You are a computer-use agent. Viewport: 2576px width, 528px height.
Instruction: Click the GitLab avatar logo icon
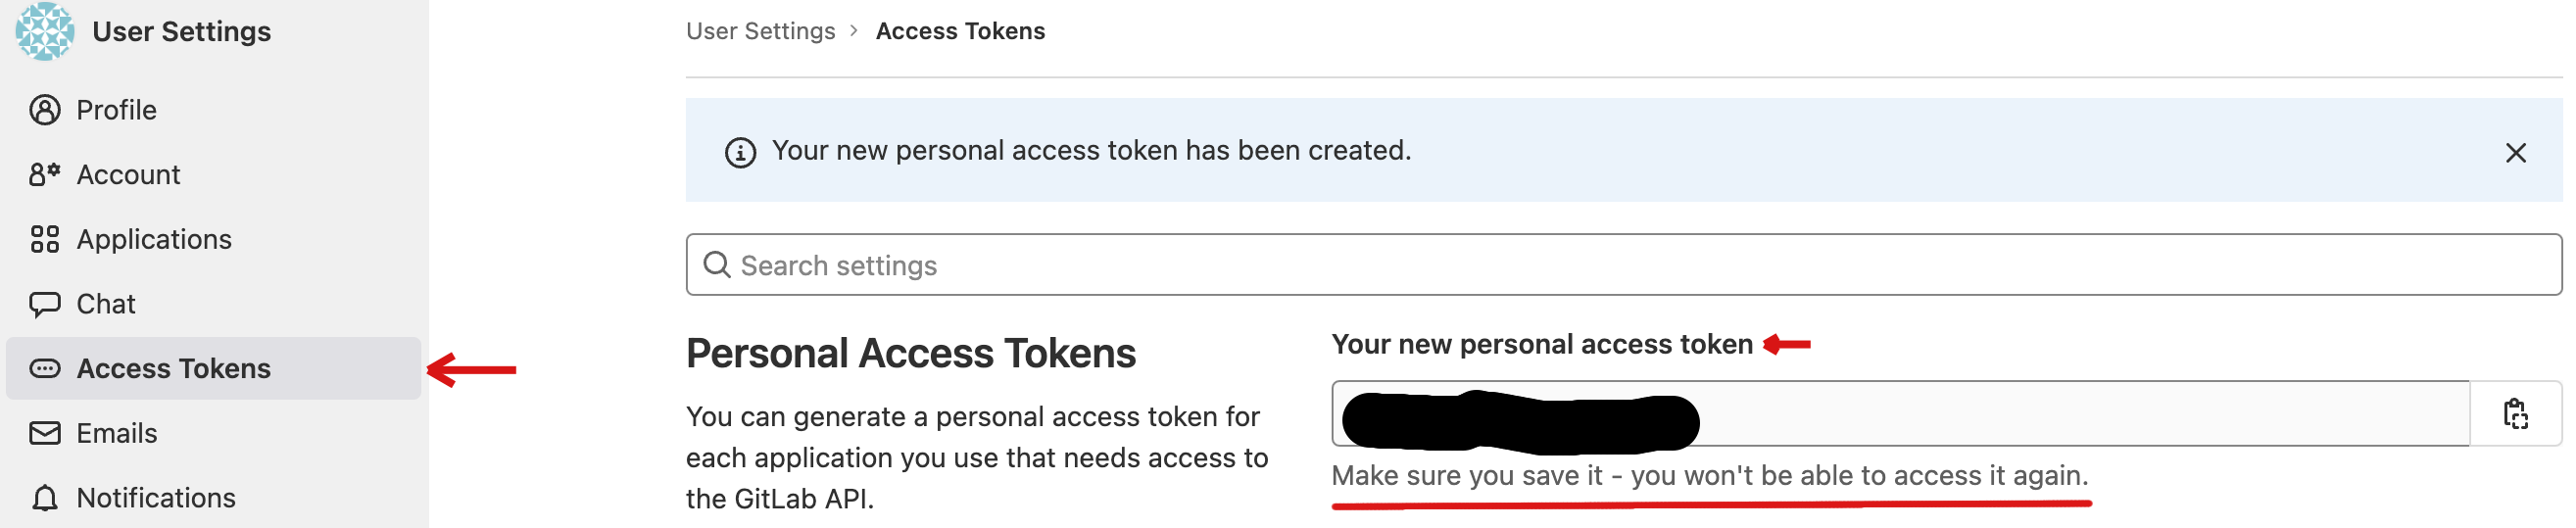[x=45, y=31]
